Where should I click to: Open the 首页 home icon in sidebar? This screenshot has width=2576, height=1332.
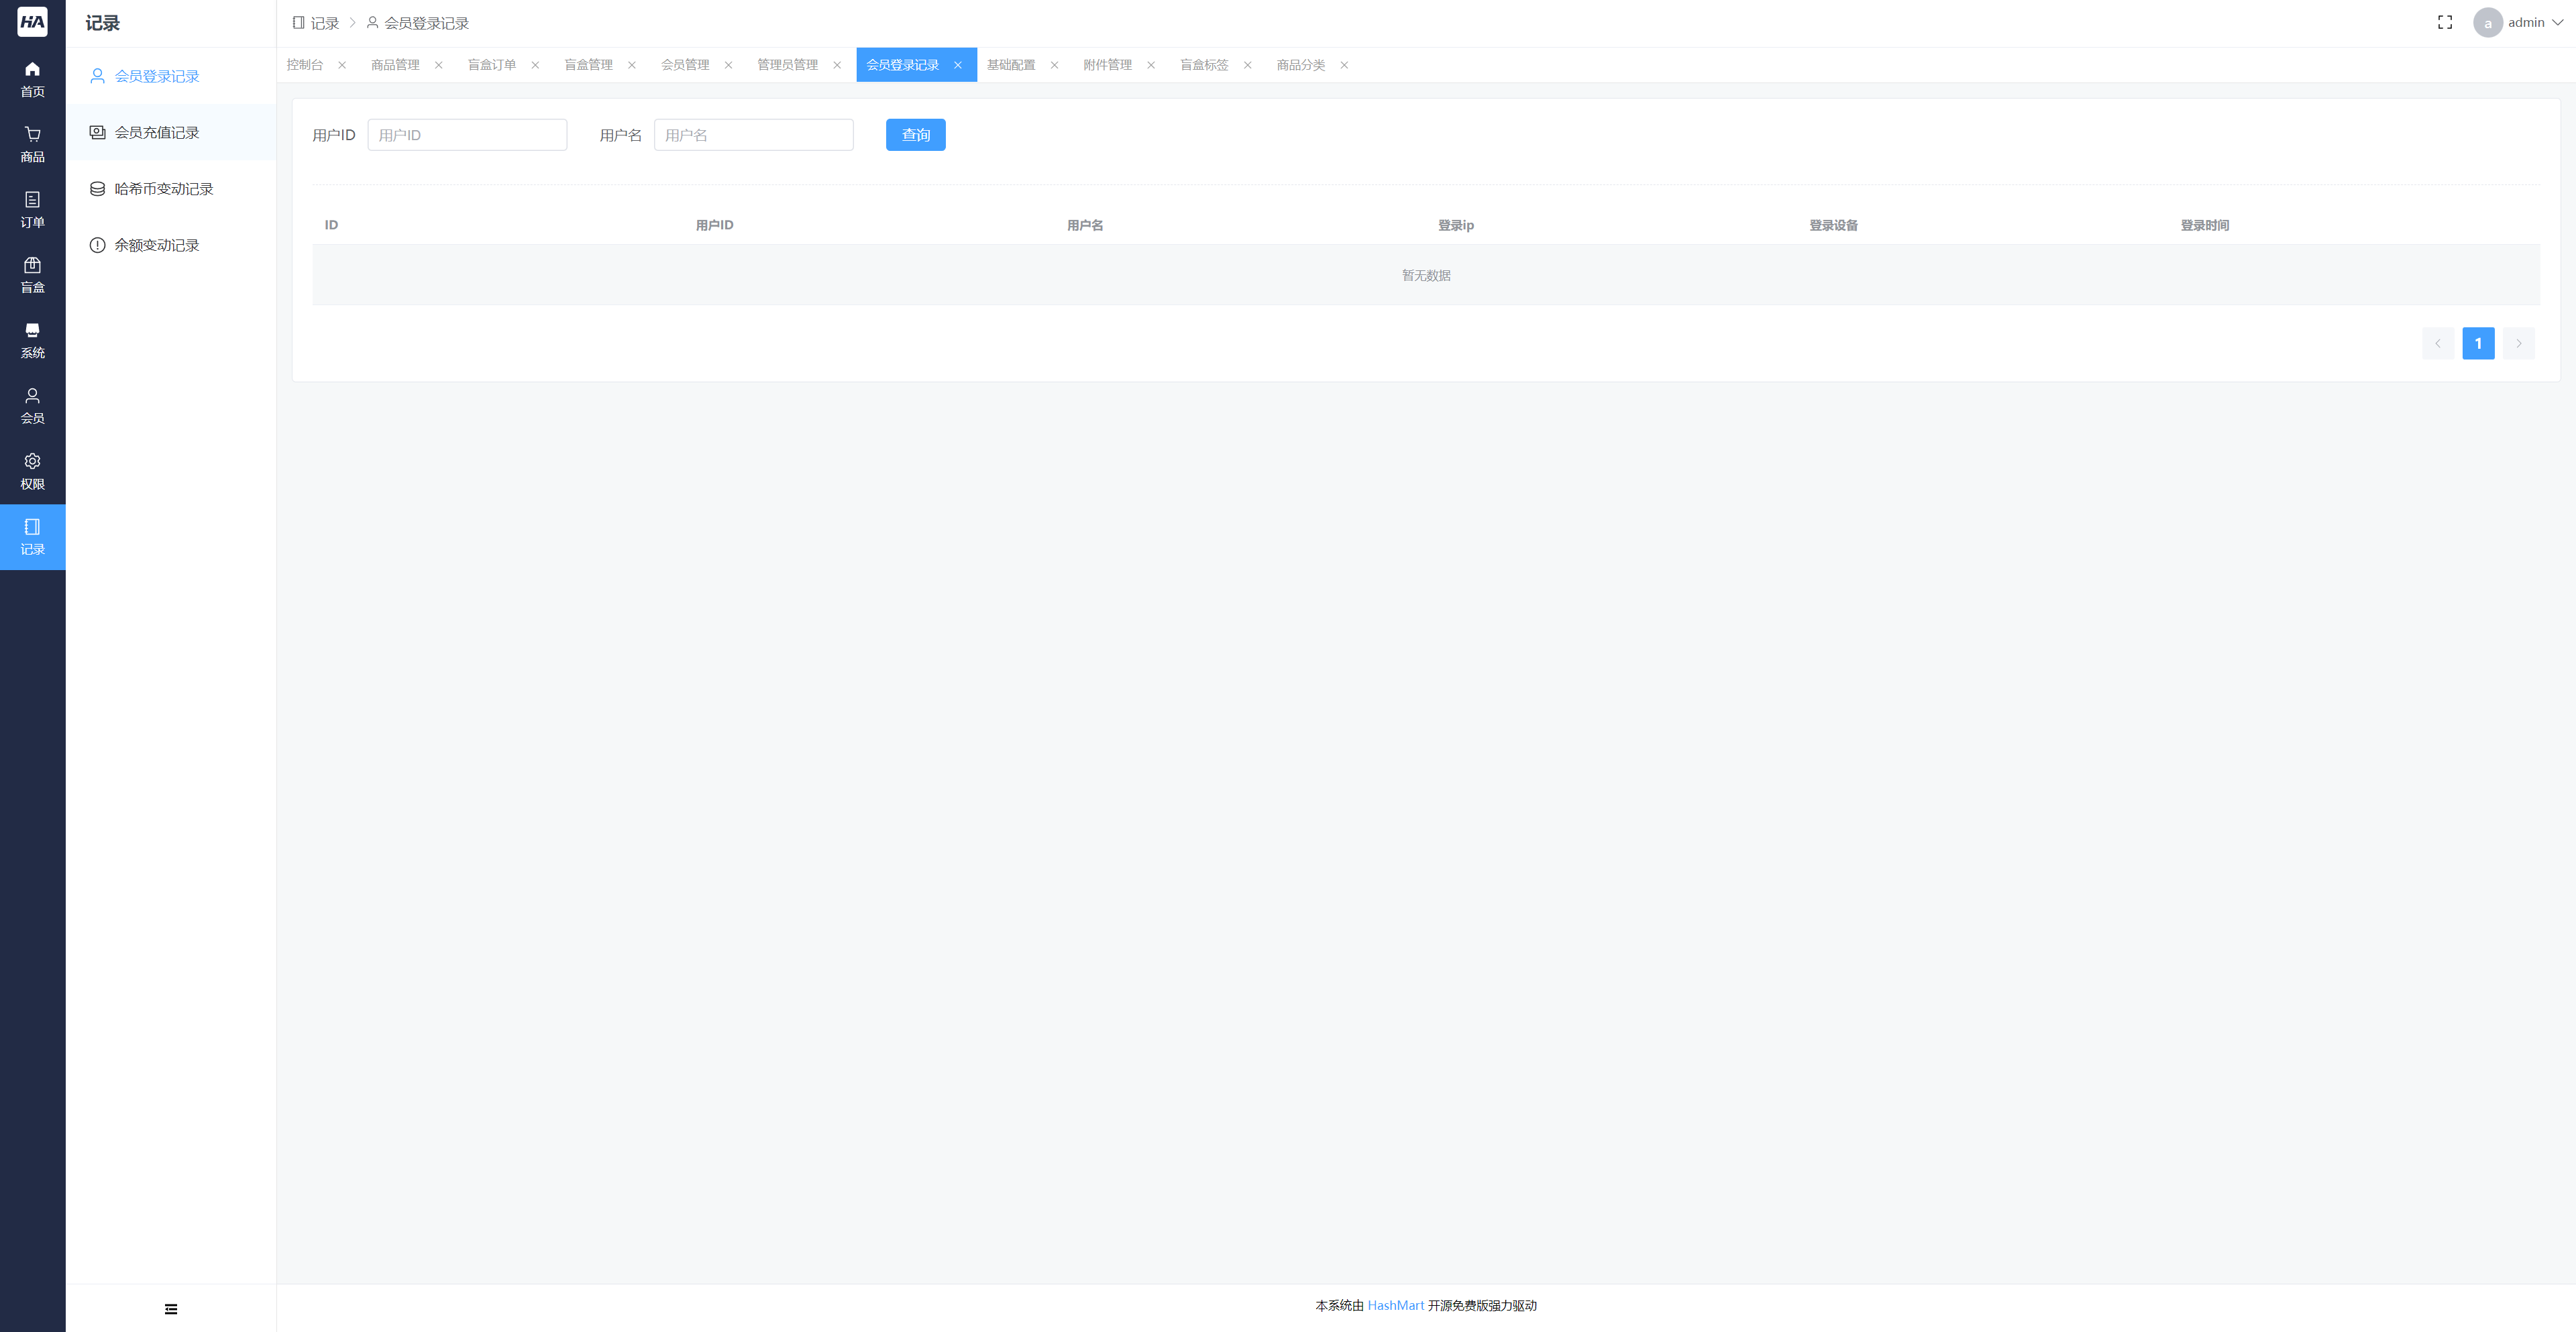coord(32,78)
